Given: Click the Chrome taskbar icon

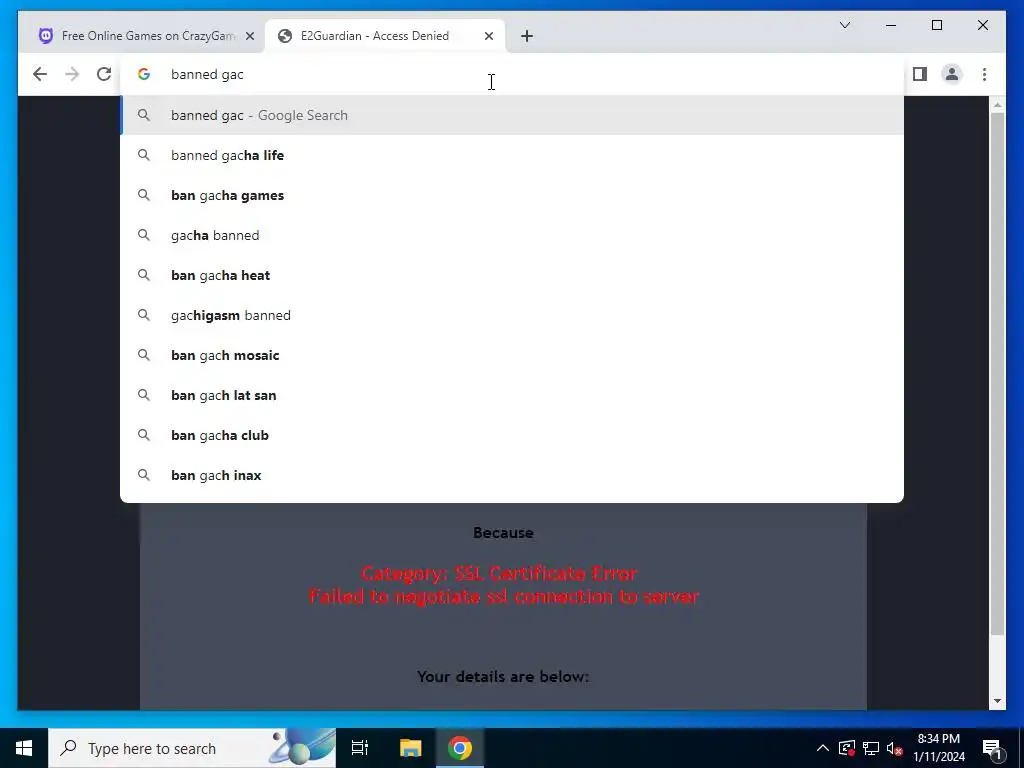Looking at the screenshot, I should click(x=460, y=748).
